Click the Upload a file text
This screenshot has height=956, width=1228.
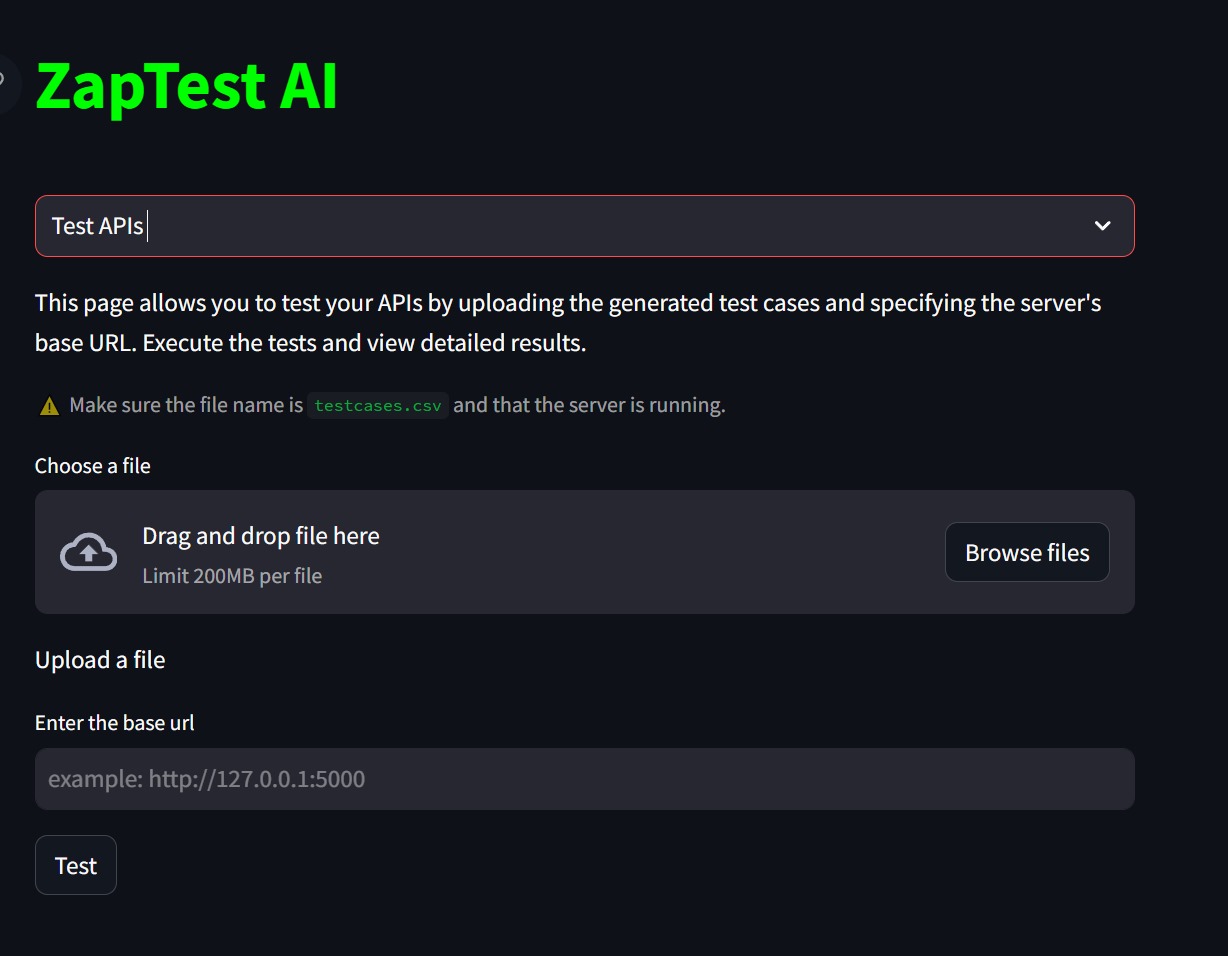click(100, 660)
